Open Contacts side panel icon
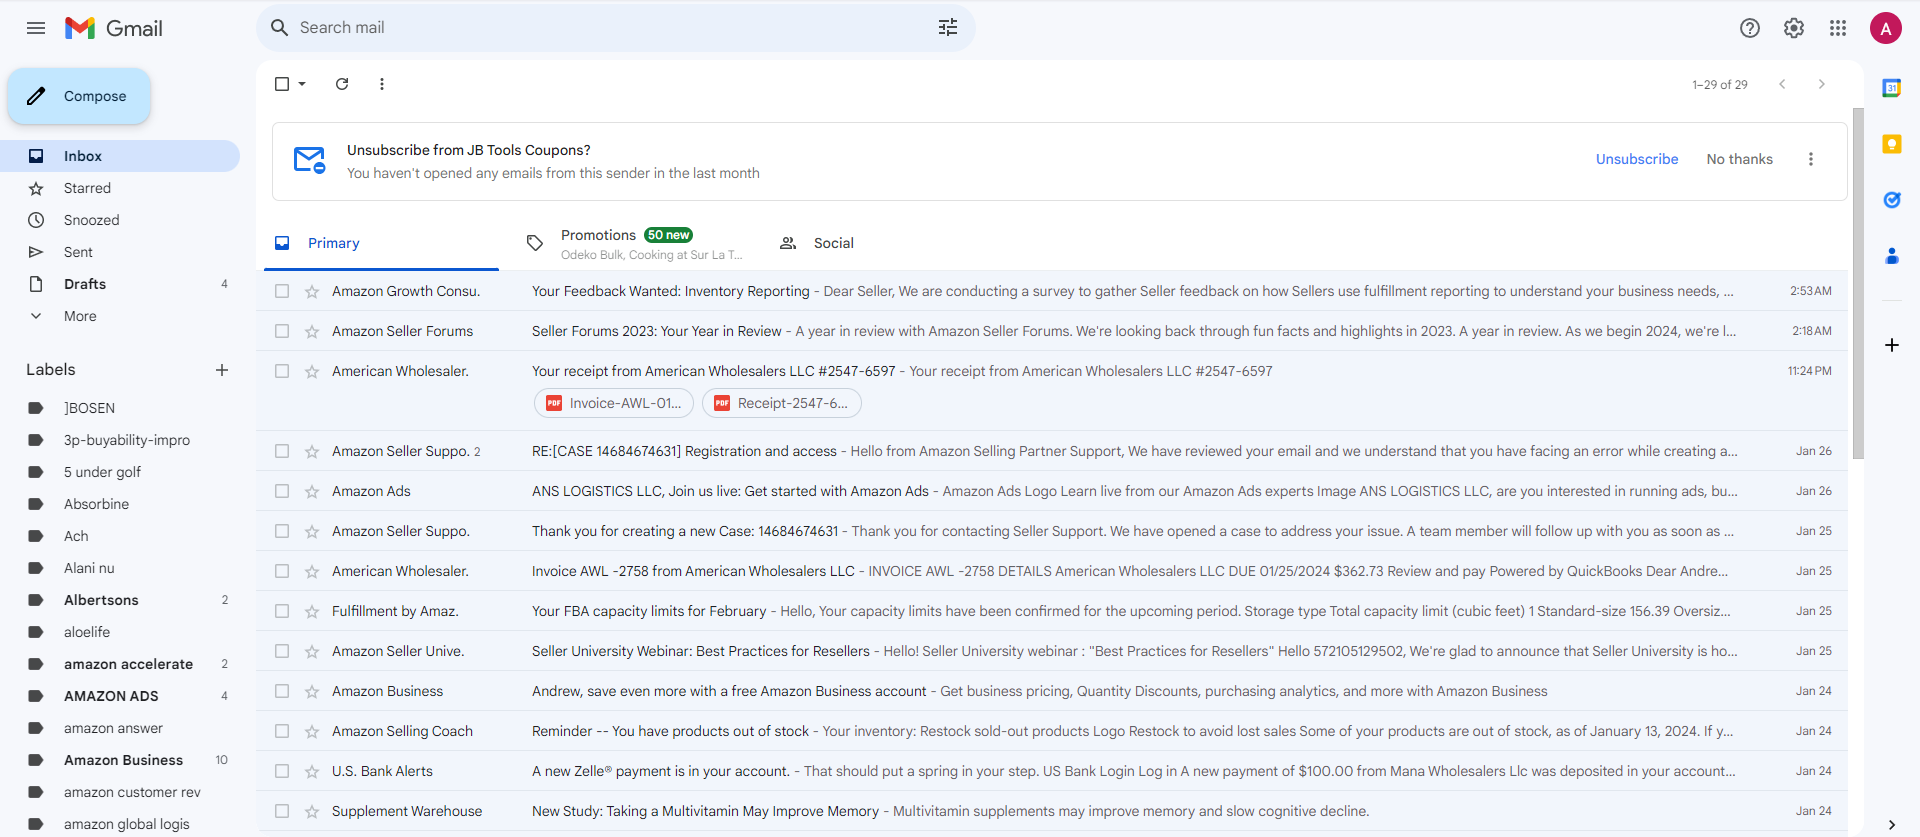The image size is (1920, 837). point(1892,256)
